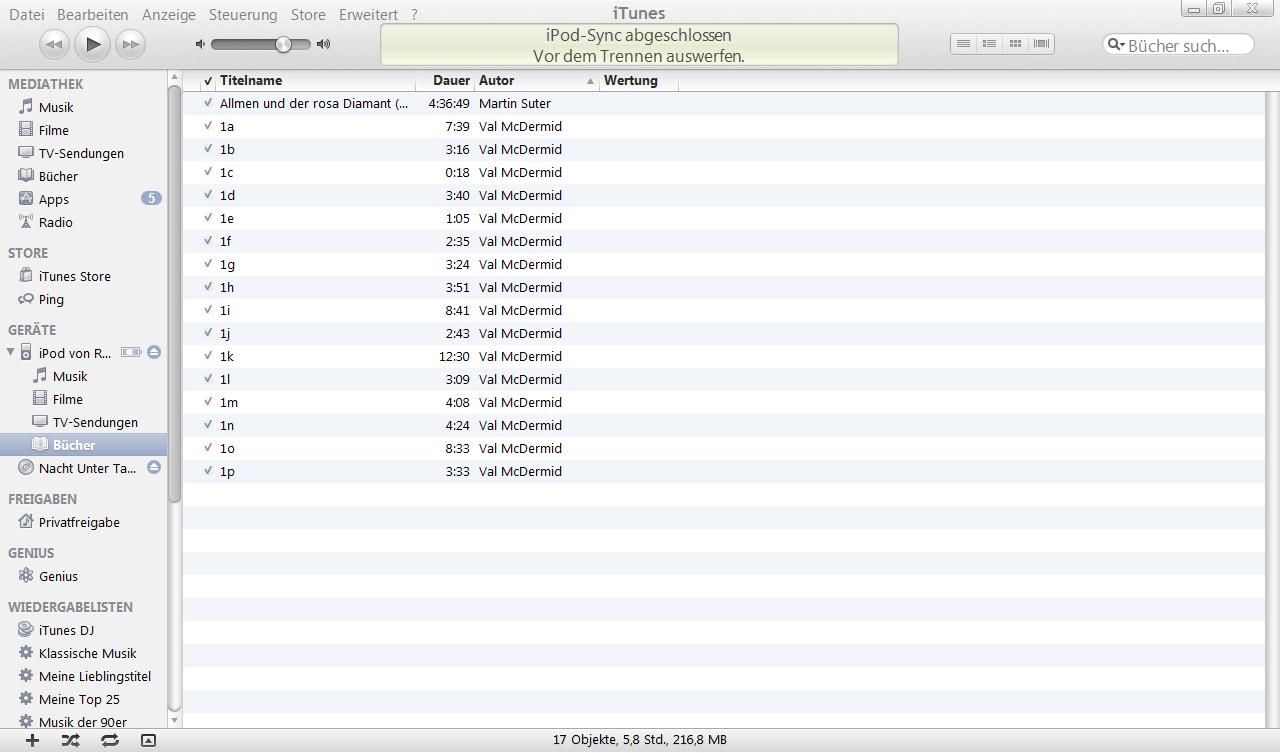Open TV-Sendungen on the iPod
Viewport: 1281px width, 753px height.
pyautogui.click(x=95, y=422)
